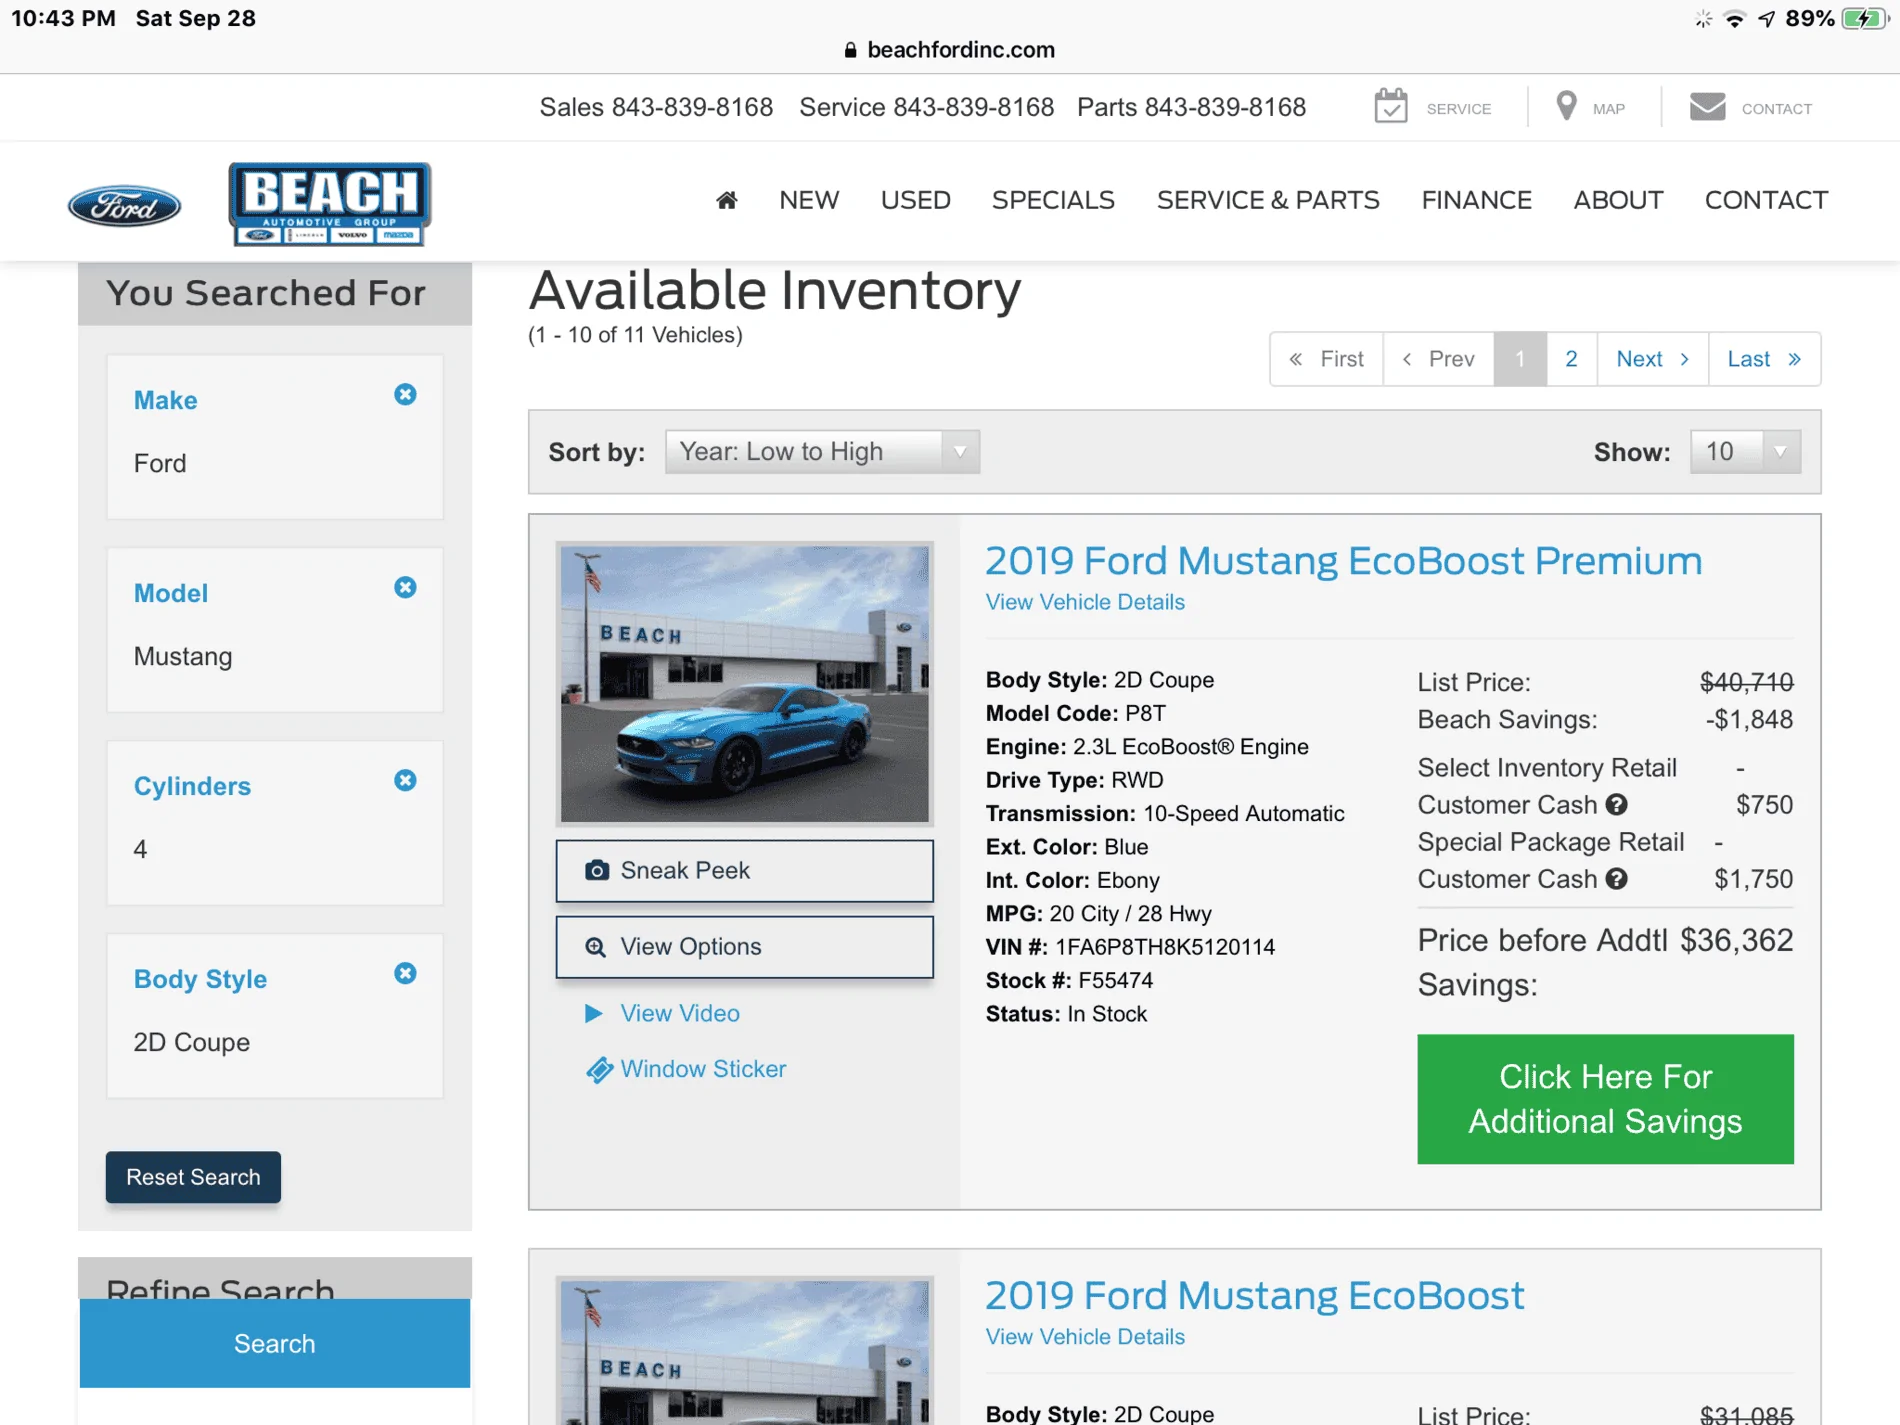Go to the Next results page

(1653, 359)
